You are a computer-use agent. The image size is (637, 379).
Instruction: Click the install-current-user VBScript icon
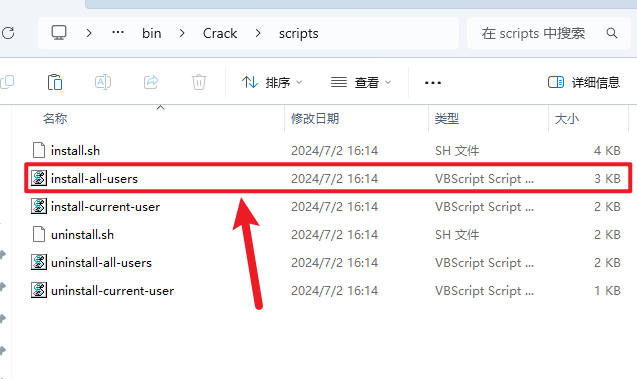tap(39, 206)
